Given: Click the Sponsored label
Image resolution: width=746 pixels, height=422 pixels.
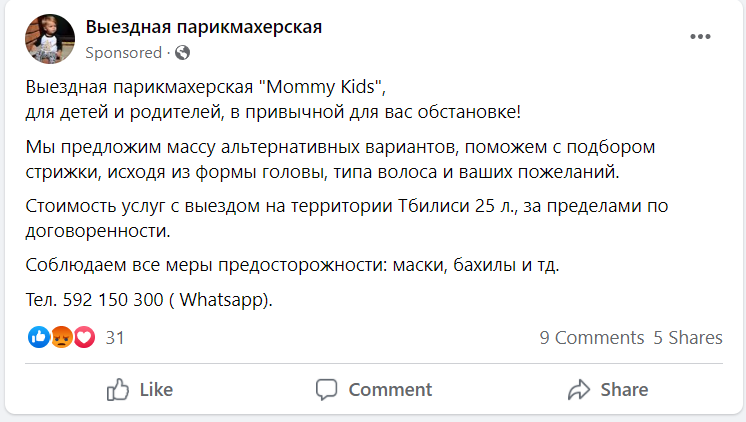Looking at the screenshot, I should click(124, 53).
